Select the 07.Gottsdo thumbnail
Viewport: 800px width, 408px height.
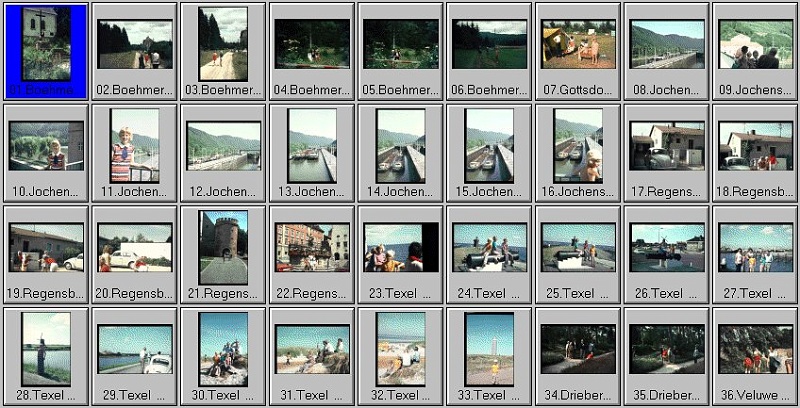pyautogui.click(x=578, y=45)
